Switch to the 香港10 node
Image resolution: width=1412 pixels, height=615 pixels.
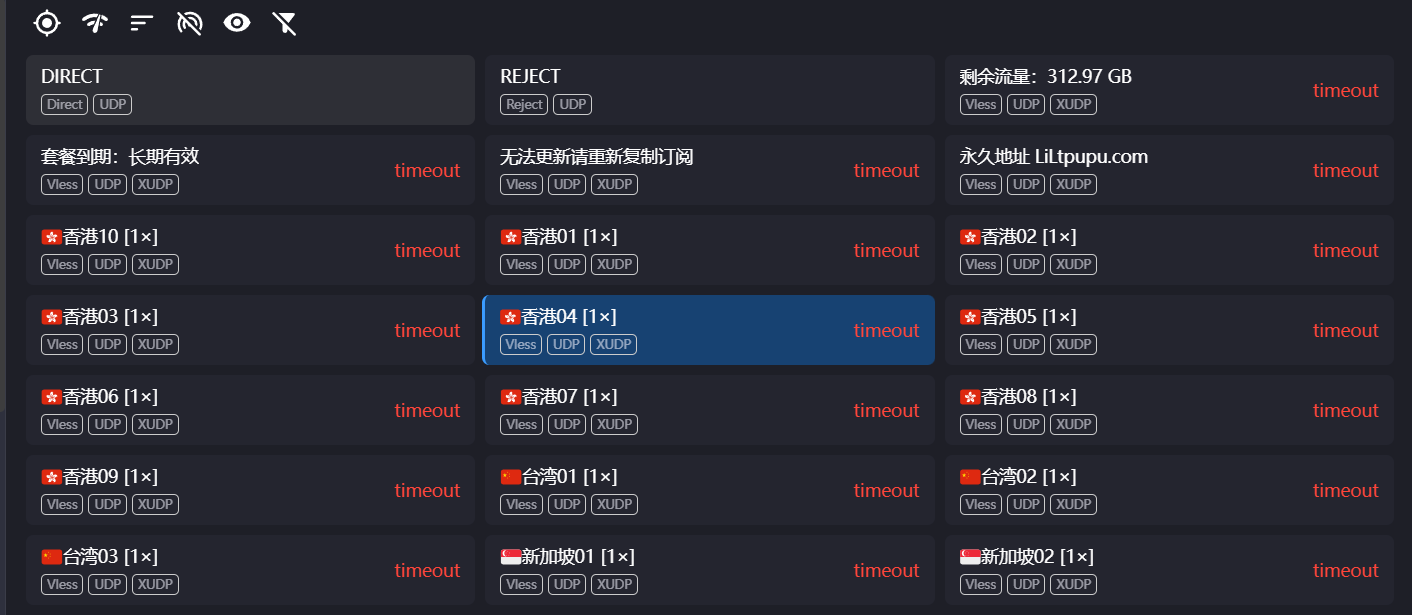220,249
